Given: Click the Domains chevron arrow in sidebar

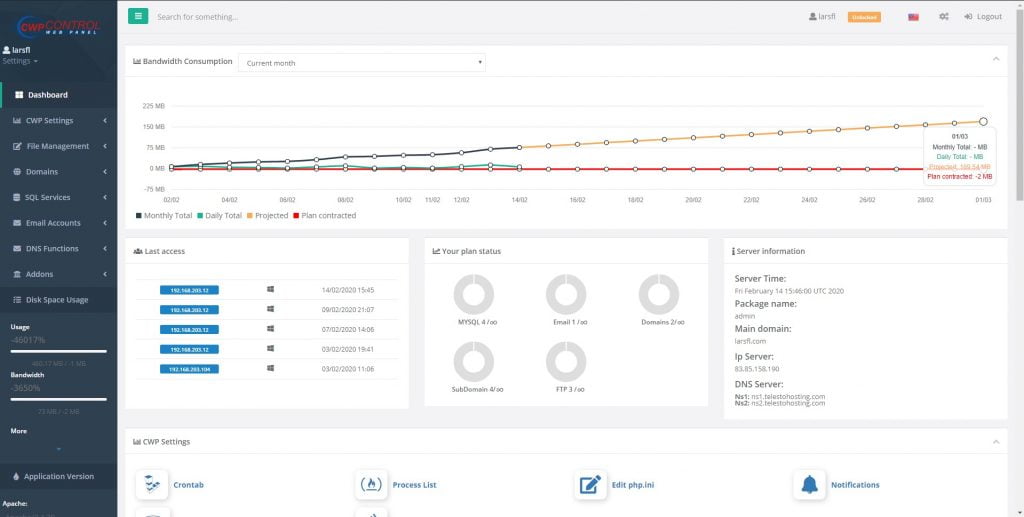Looking at the screenshot, I should pos(104,172).
